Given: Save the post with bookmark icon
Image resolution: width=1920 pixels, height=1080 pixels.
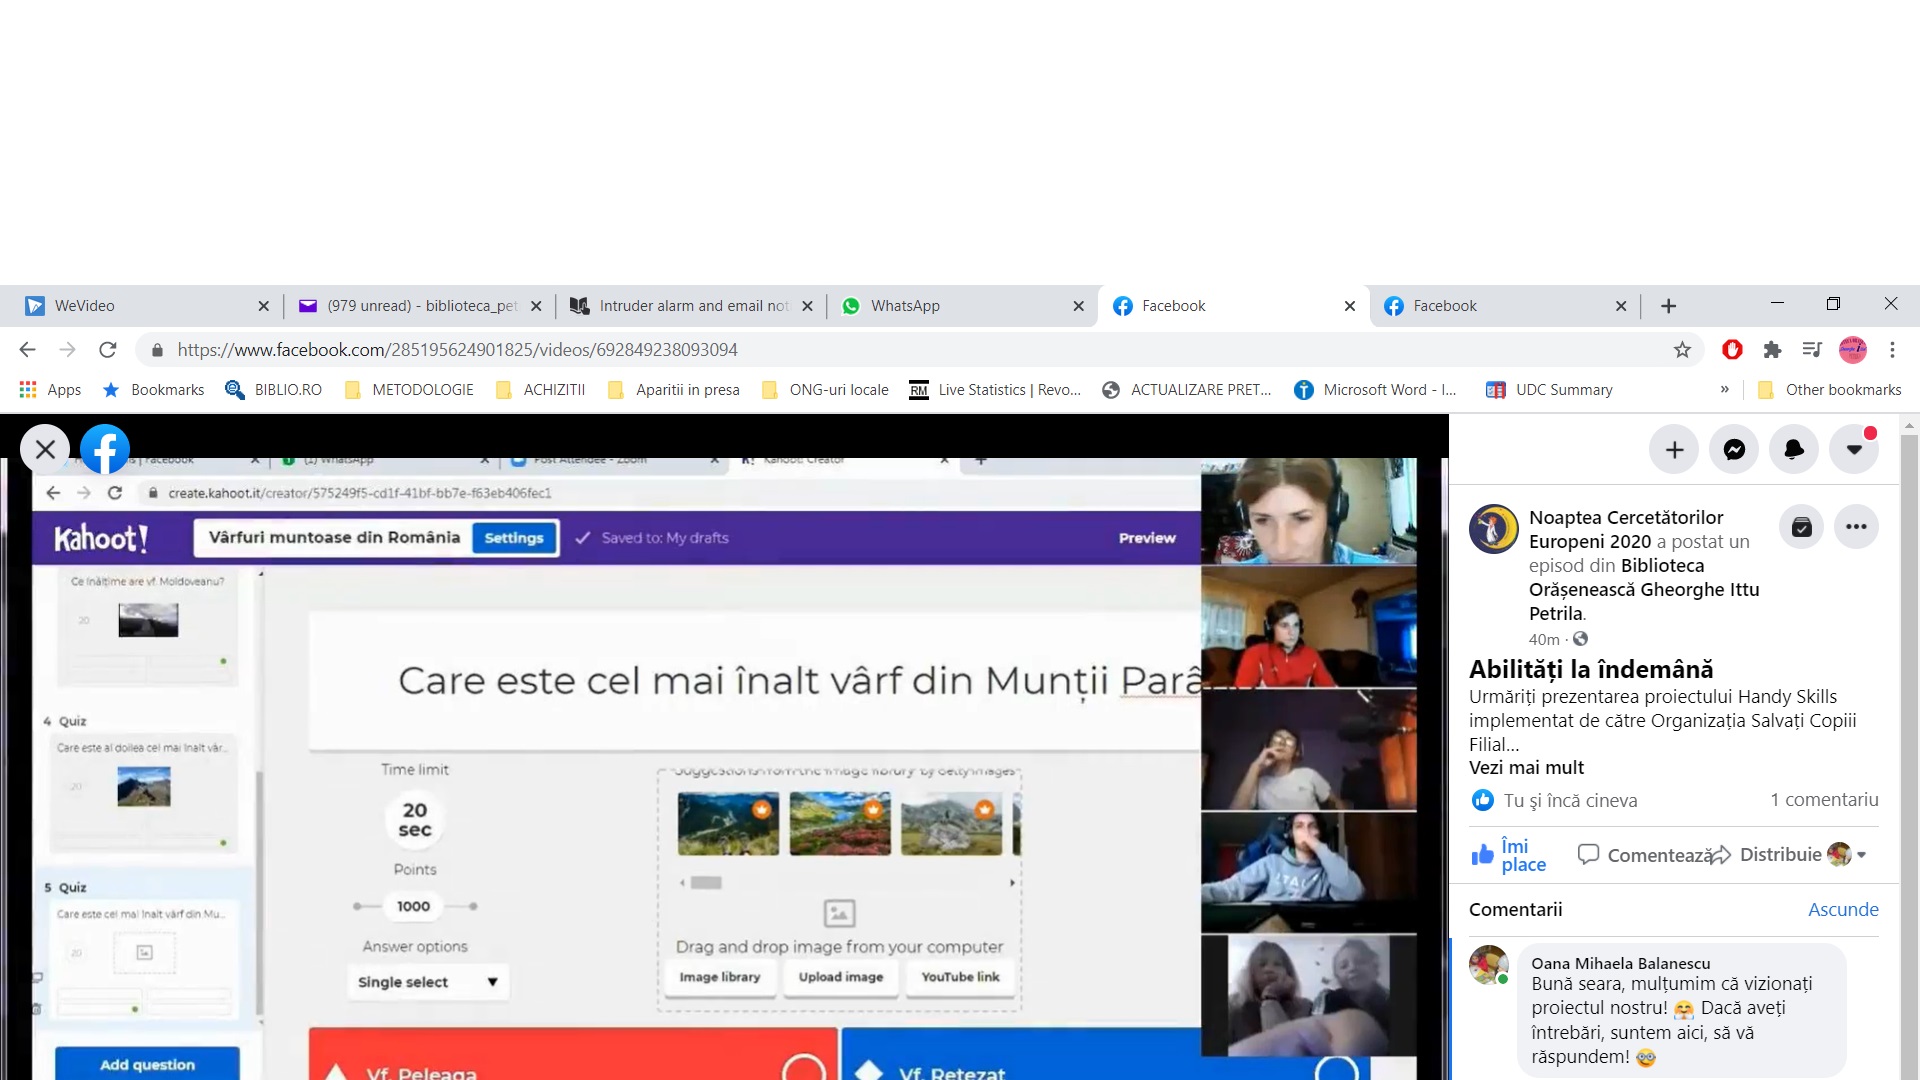Looking at the screenshot, I should (x=1801, y=527).
